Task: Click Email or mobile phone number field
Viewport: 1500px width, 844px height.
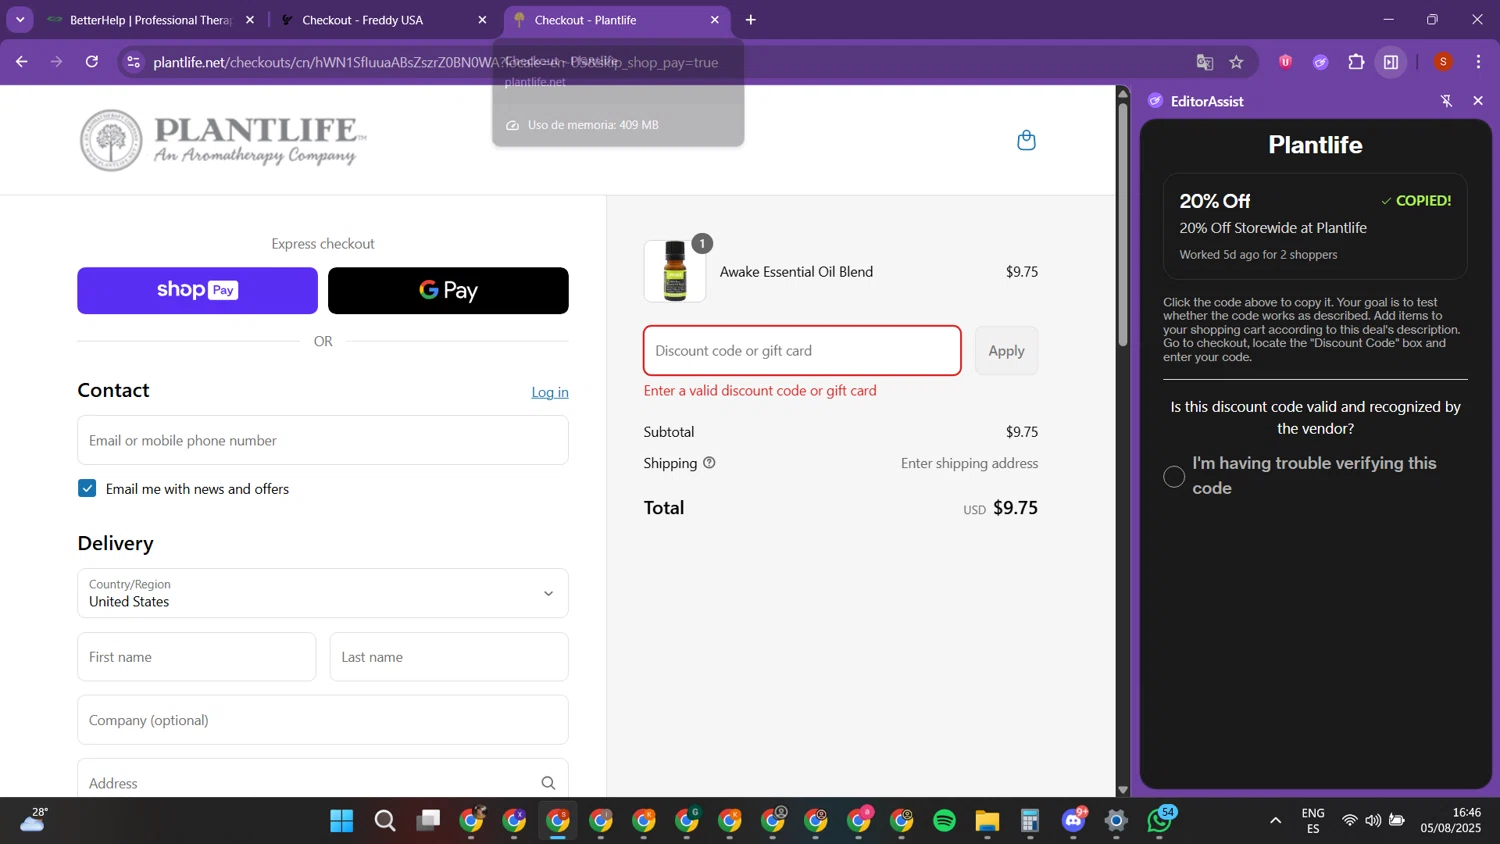Action: (323, 440)
